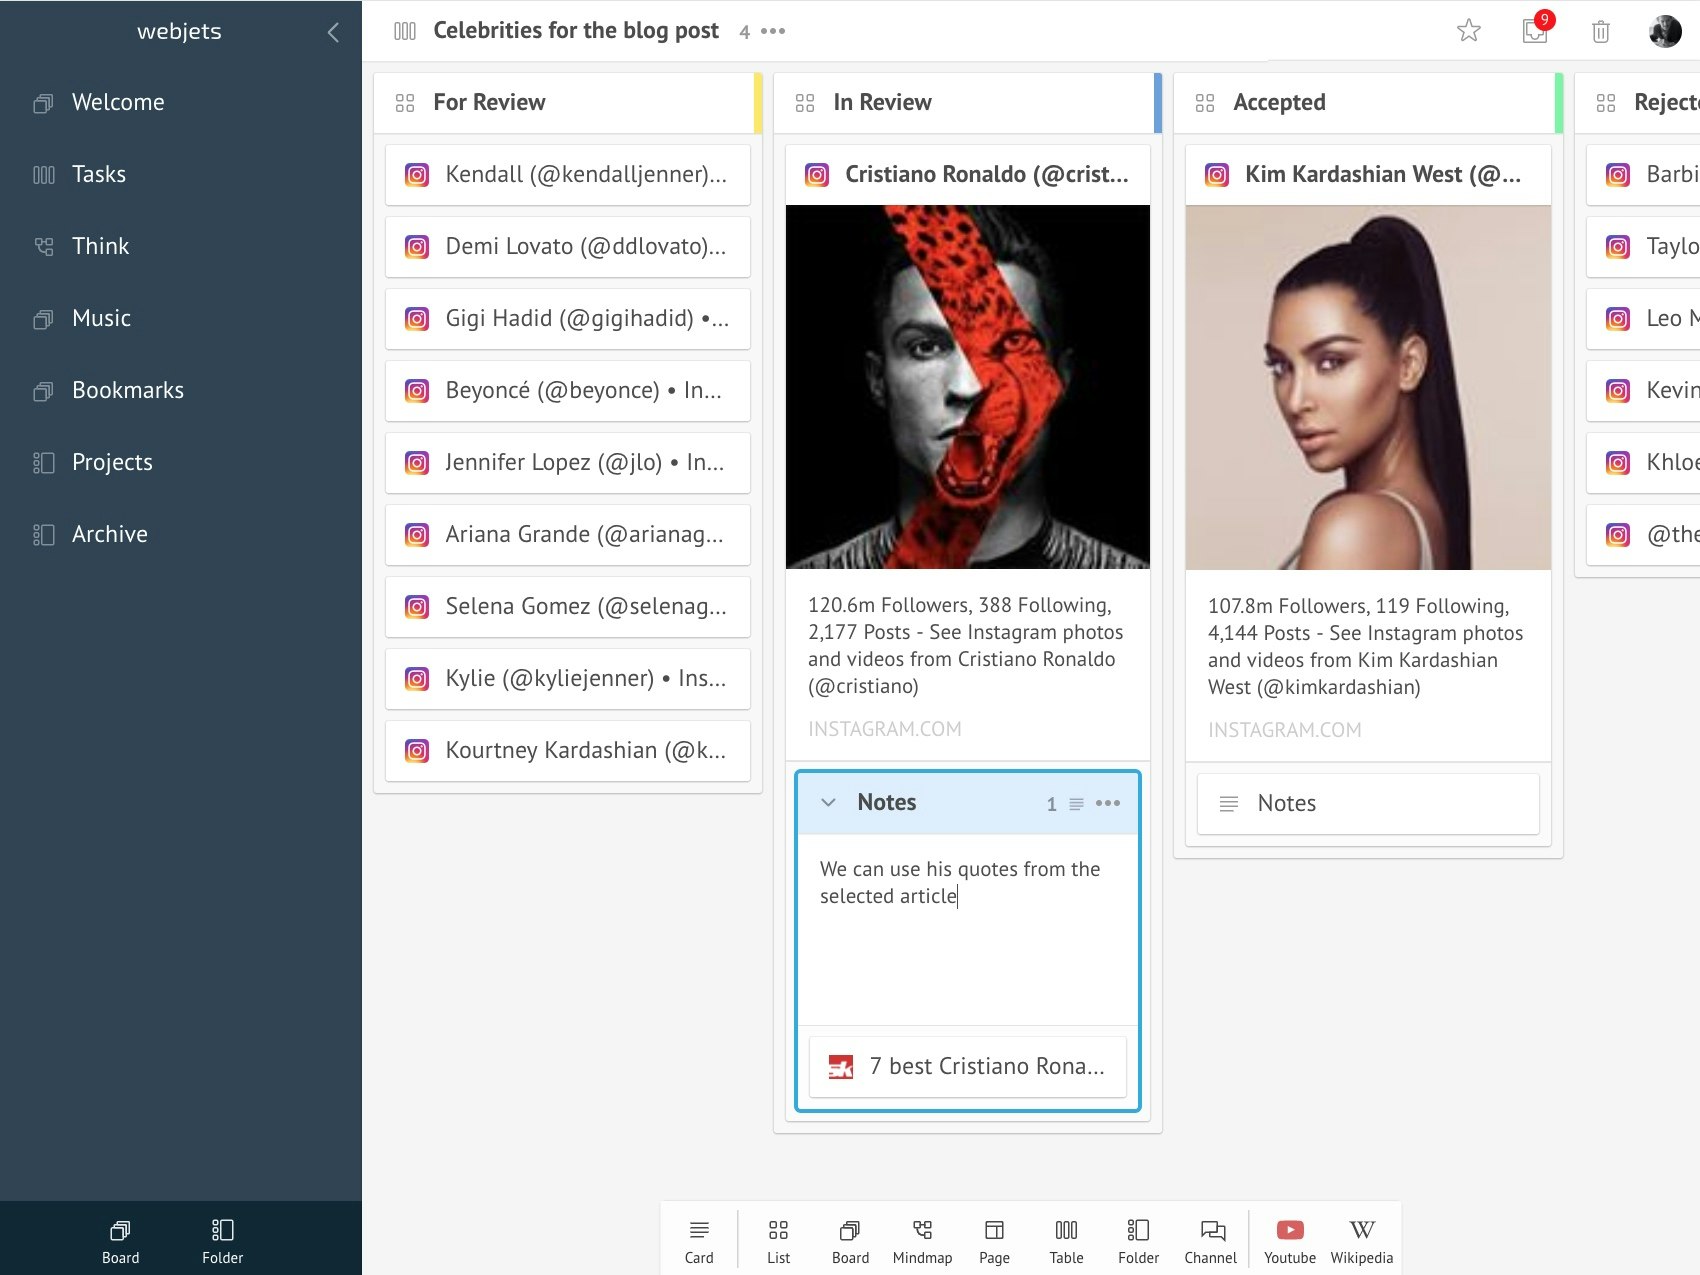Open the Taylor card in the Rejected list
Viewport: 1700px width, 1275px height.
[1644, 247]
